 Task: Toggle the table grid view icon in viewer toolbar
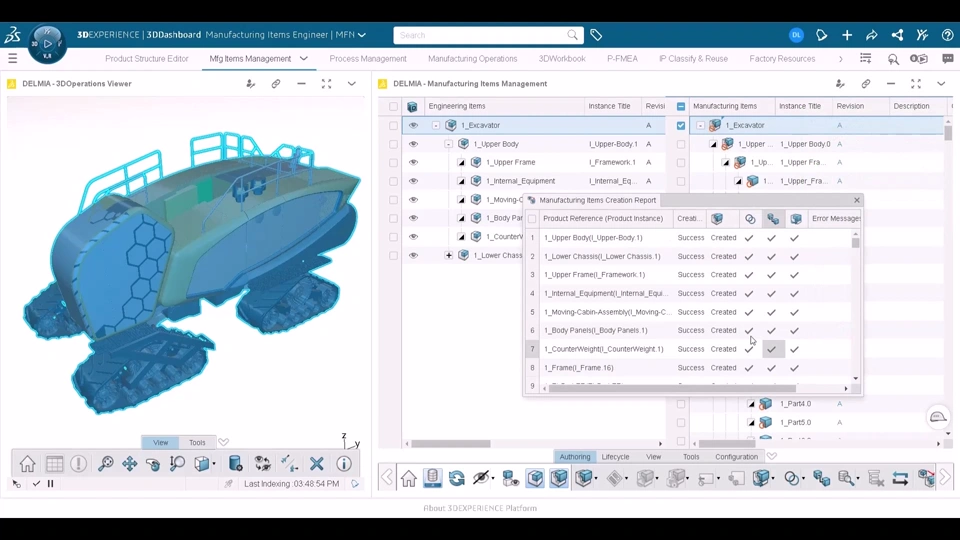(x=54, y=463)
